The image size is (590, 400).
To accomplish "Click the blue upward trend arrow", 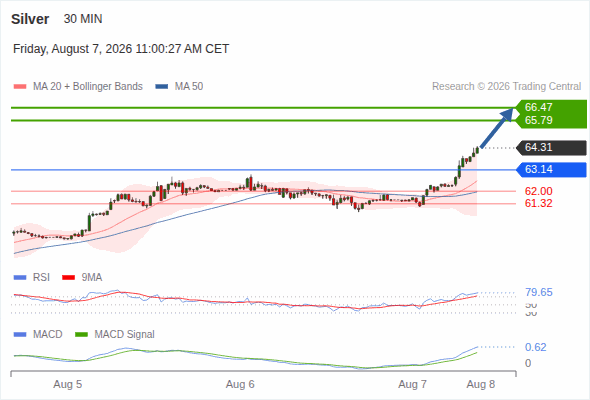I will click(497, 128).
